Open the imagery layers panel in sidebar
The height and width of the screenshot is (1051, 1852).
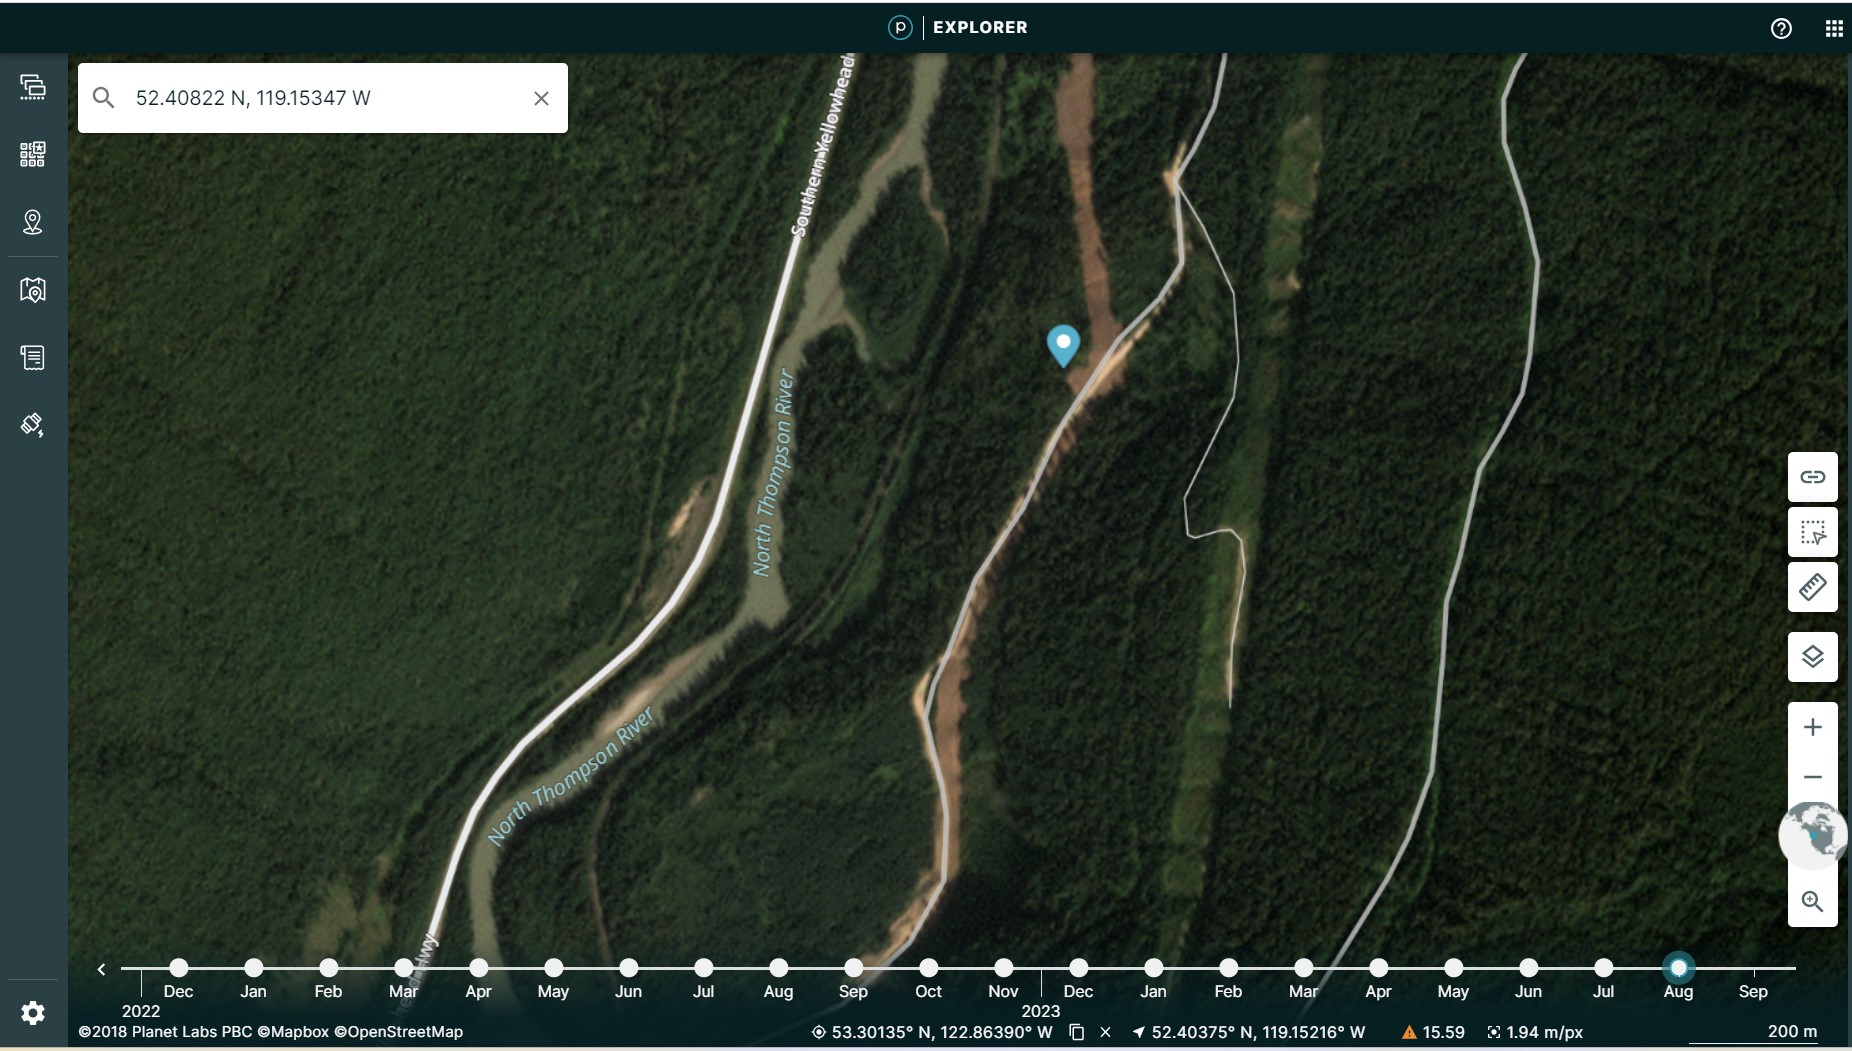tap(33, 87)
